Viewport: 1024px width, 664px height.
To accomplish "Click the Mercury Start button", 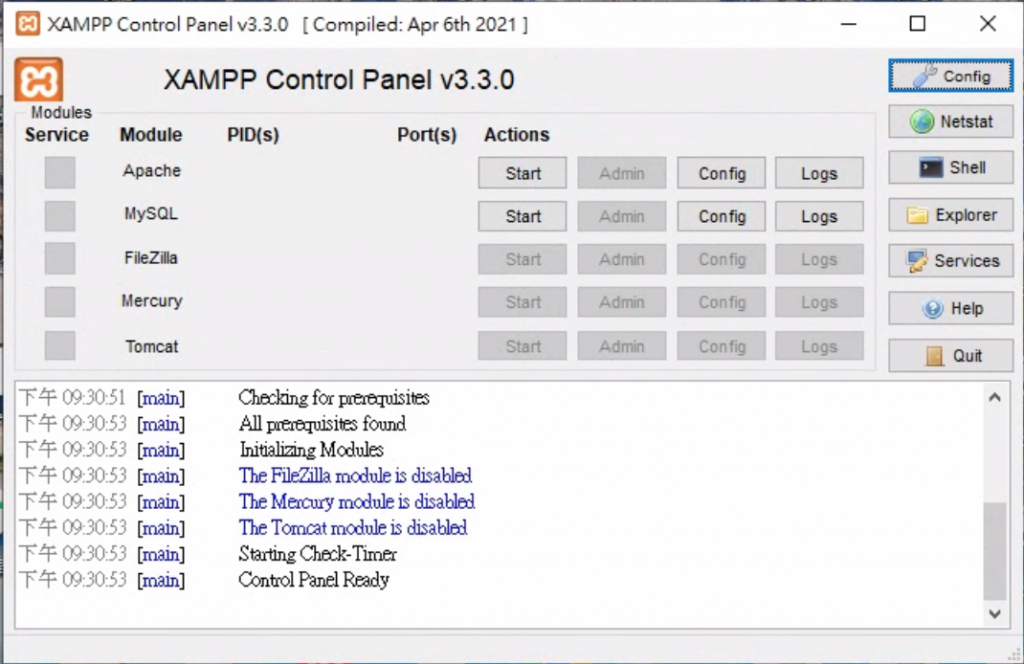I will [x=522, y=302].
